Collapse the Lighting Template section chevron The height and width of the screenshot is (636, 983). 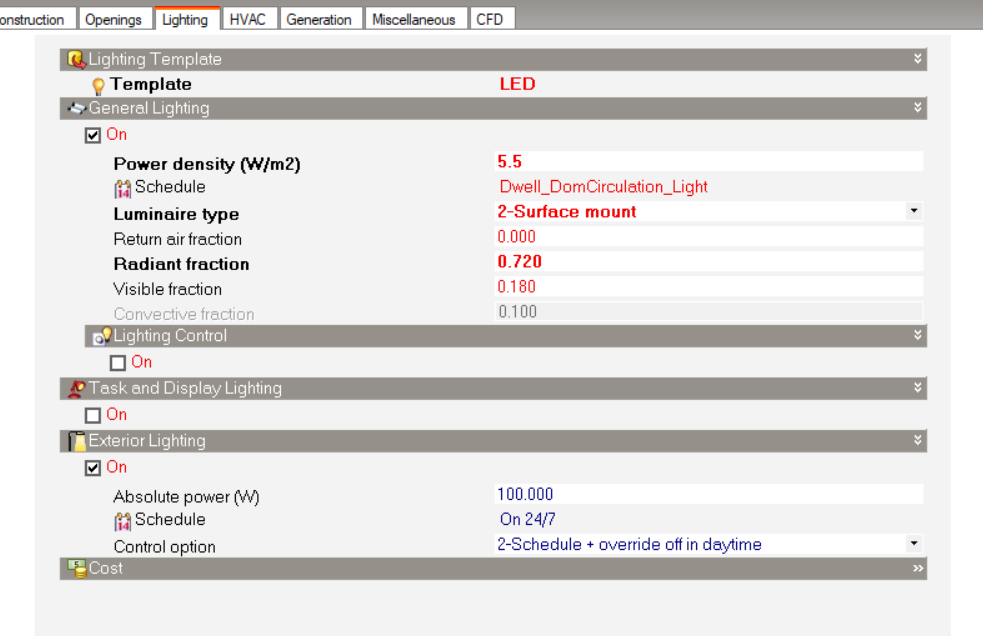[x=918, y=59]
